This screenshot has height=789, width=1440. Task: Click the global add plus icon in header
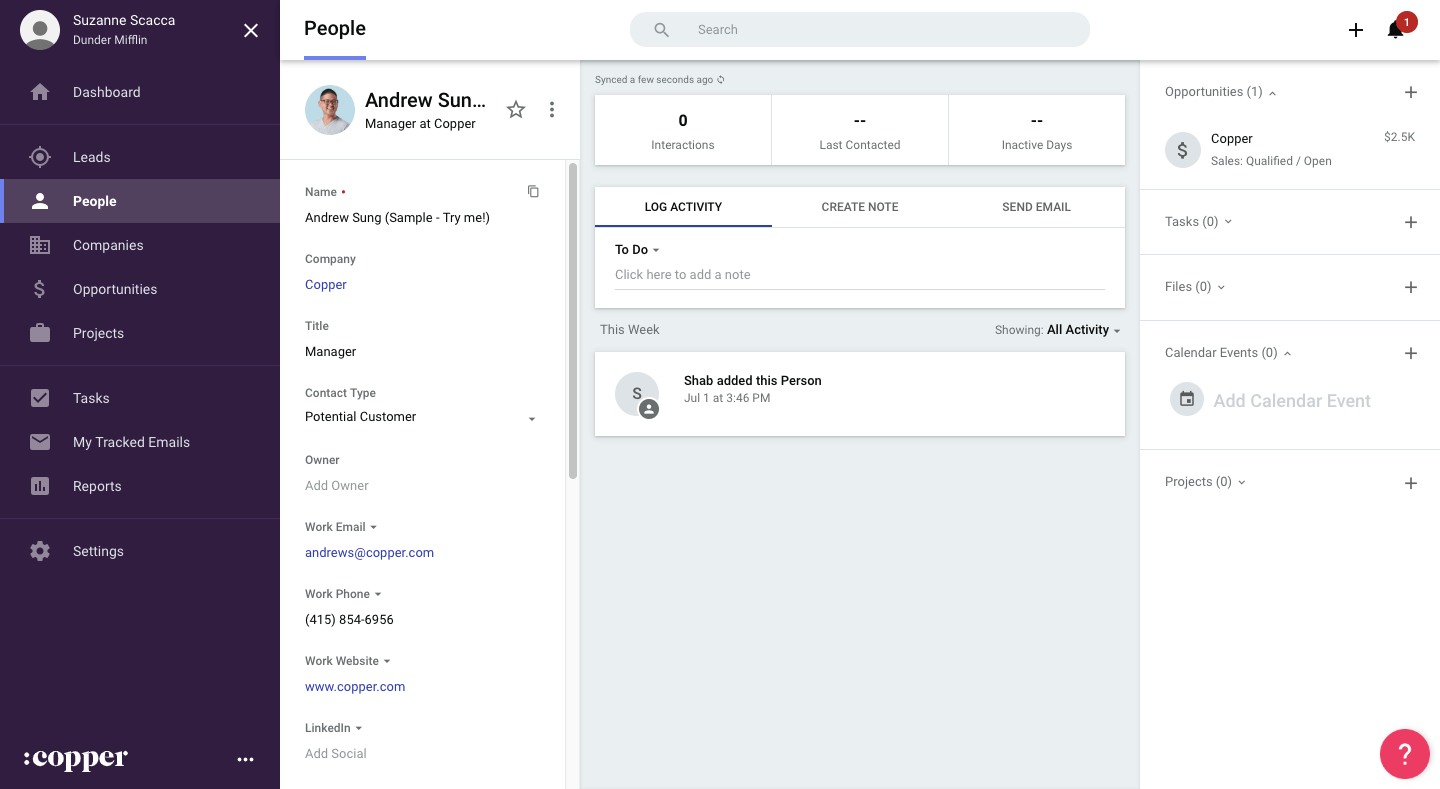pos(1356,30)
